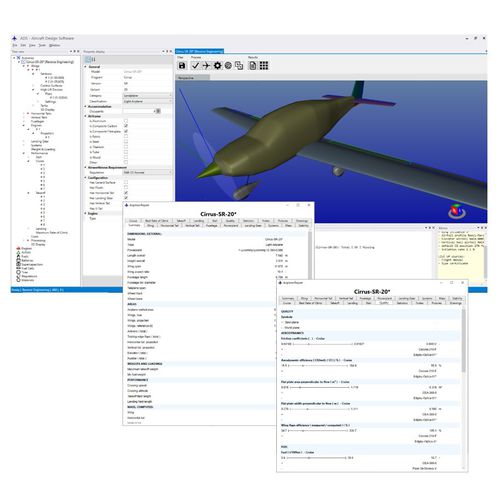Enable the Is Fabric checkbox

(x=126, y=136)
